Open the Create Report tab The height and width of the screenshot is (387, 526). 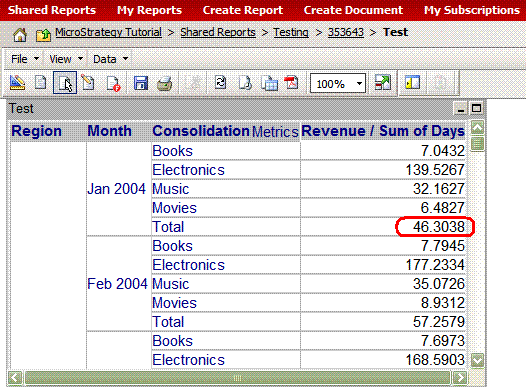click(x=243, y=10)
